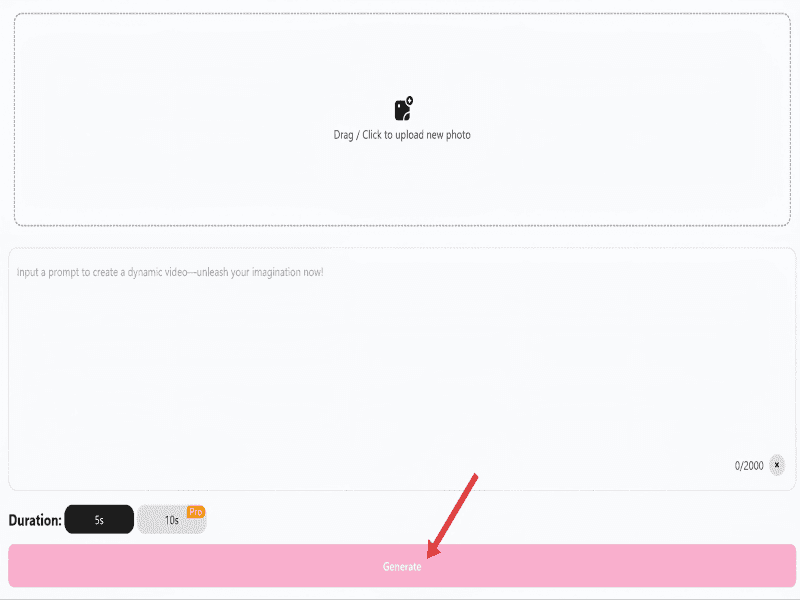Open file picker via the upload image icon
Image resolution: width=800 pixels, height=600 pixels.
point(403,109)
